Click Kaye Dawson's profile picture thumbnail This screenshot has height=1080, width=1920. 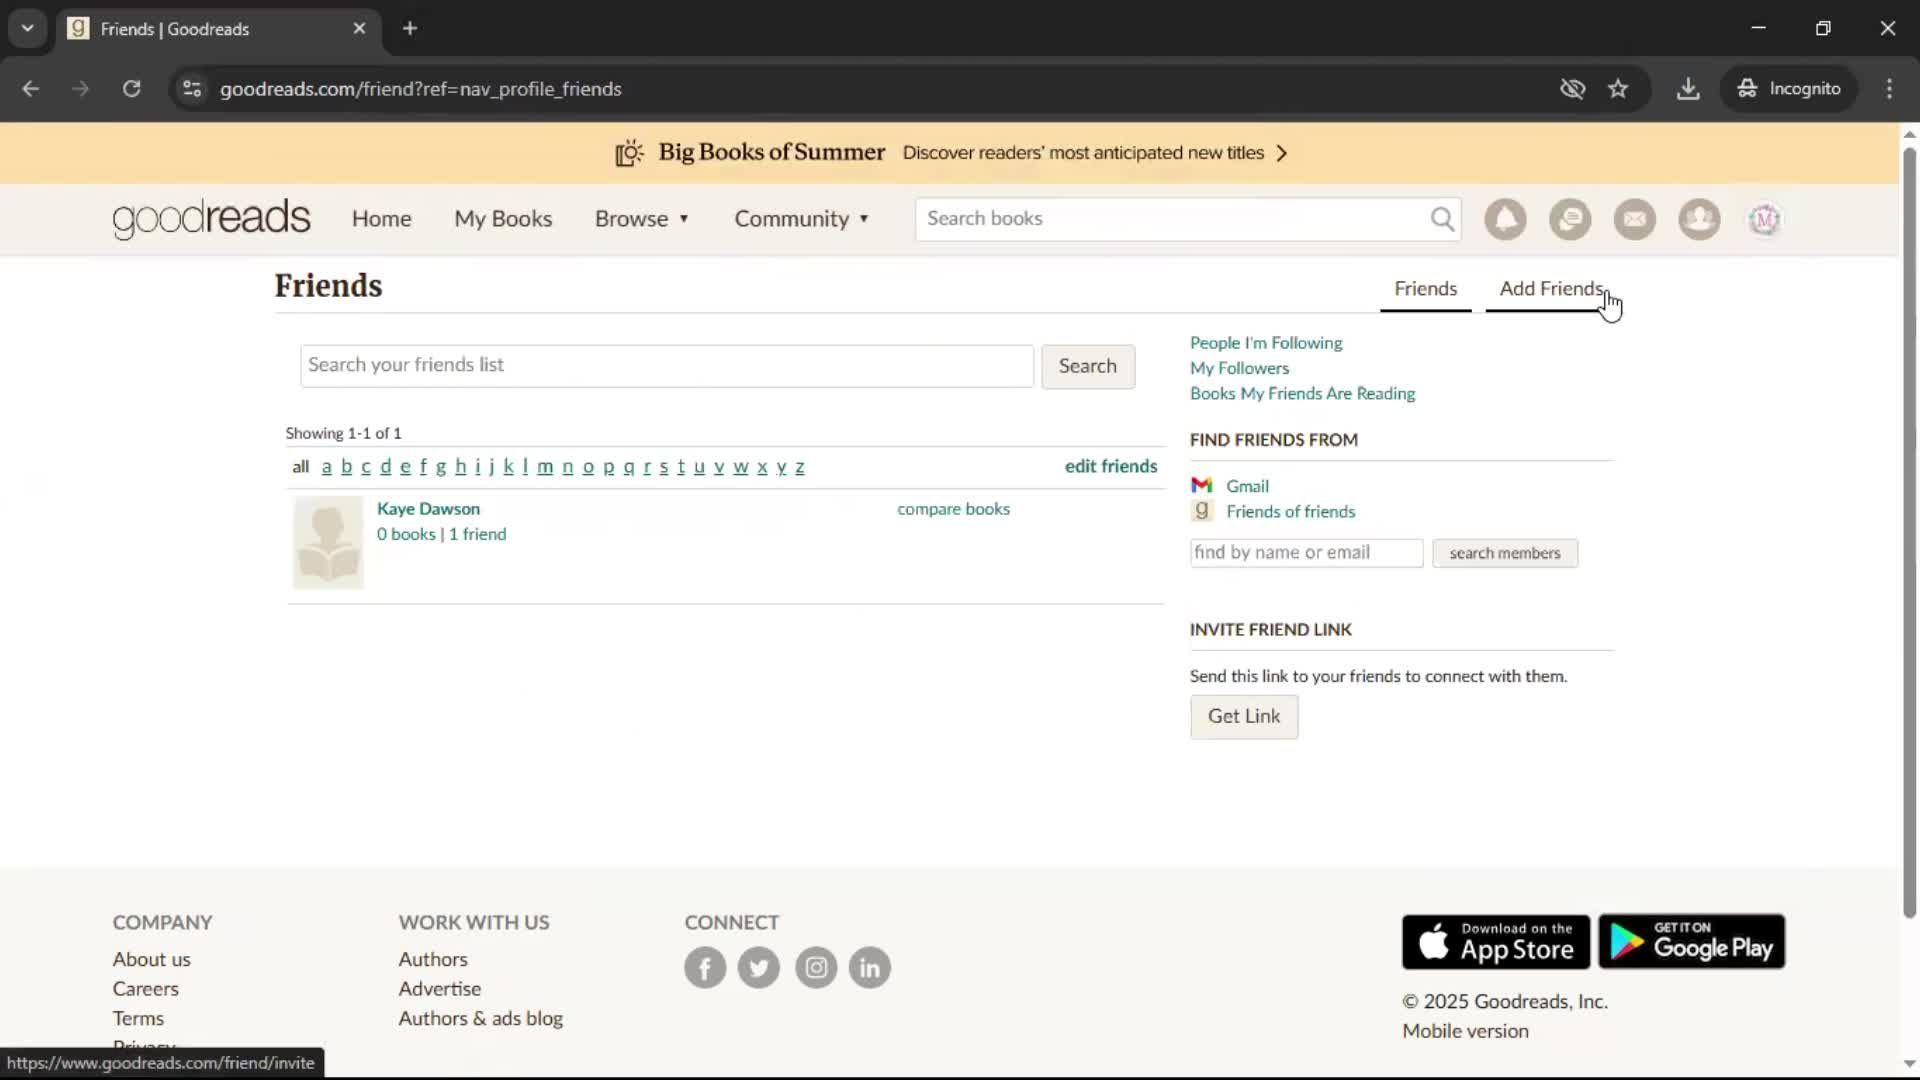328,543
